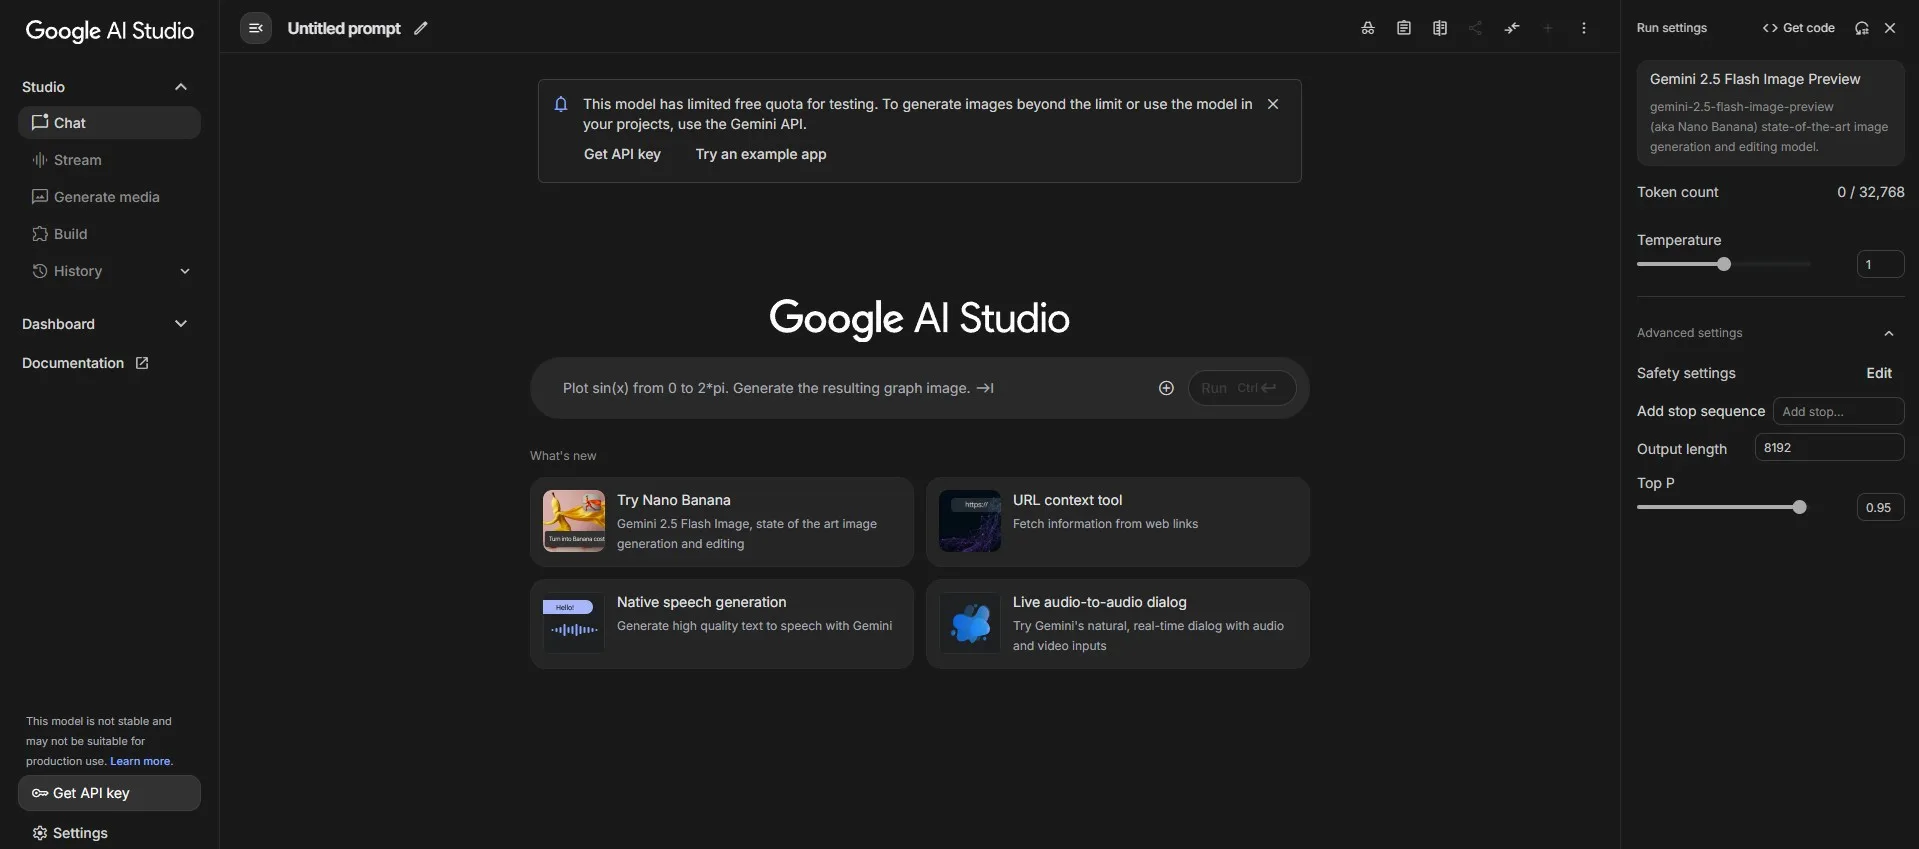Click the tab-arrow icon after suggested prompt
1919x849 pixels.
(985, 388)
